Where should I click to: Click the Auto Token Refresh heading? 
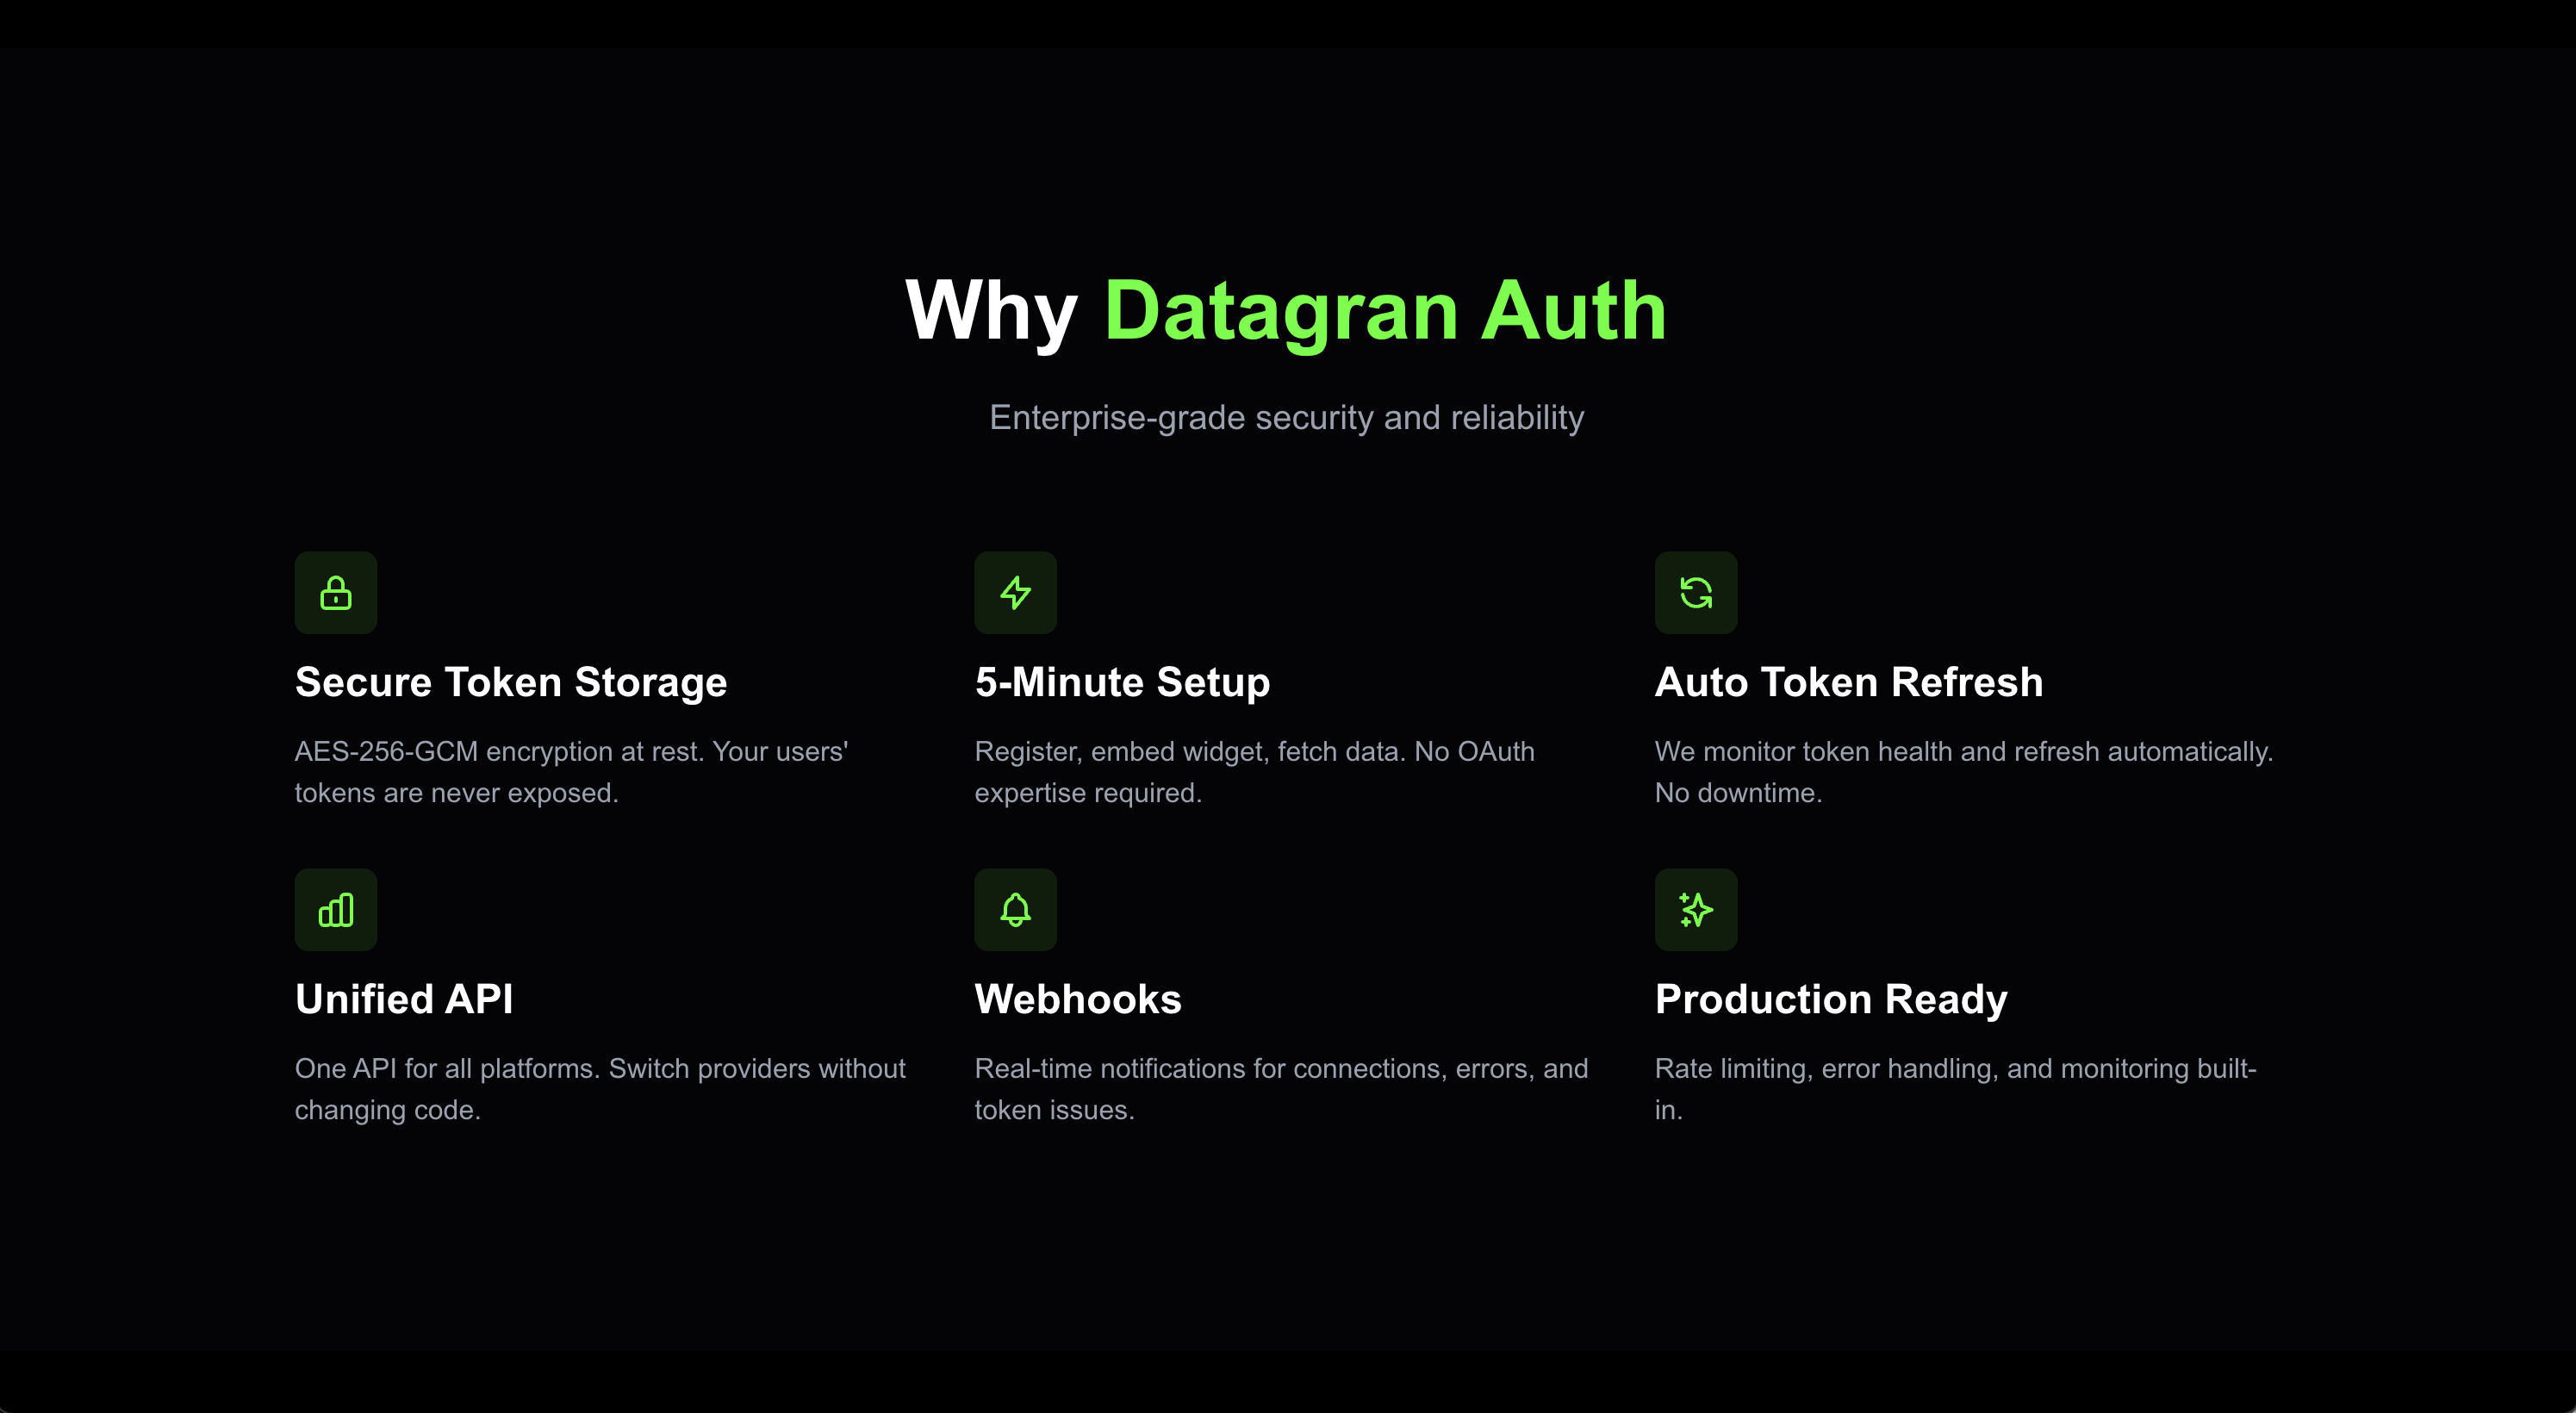point(1849,682)
